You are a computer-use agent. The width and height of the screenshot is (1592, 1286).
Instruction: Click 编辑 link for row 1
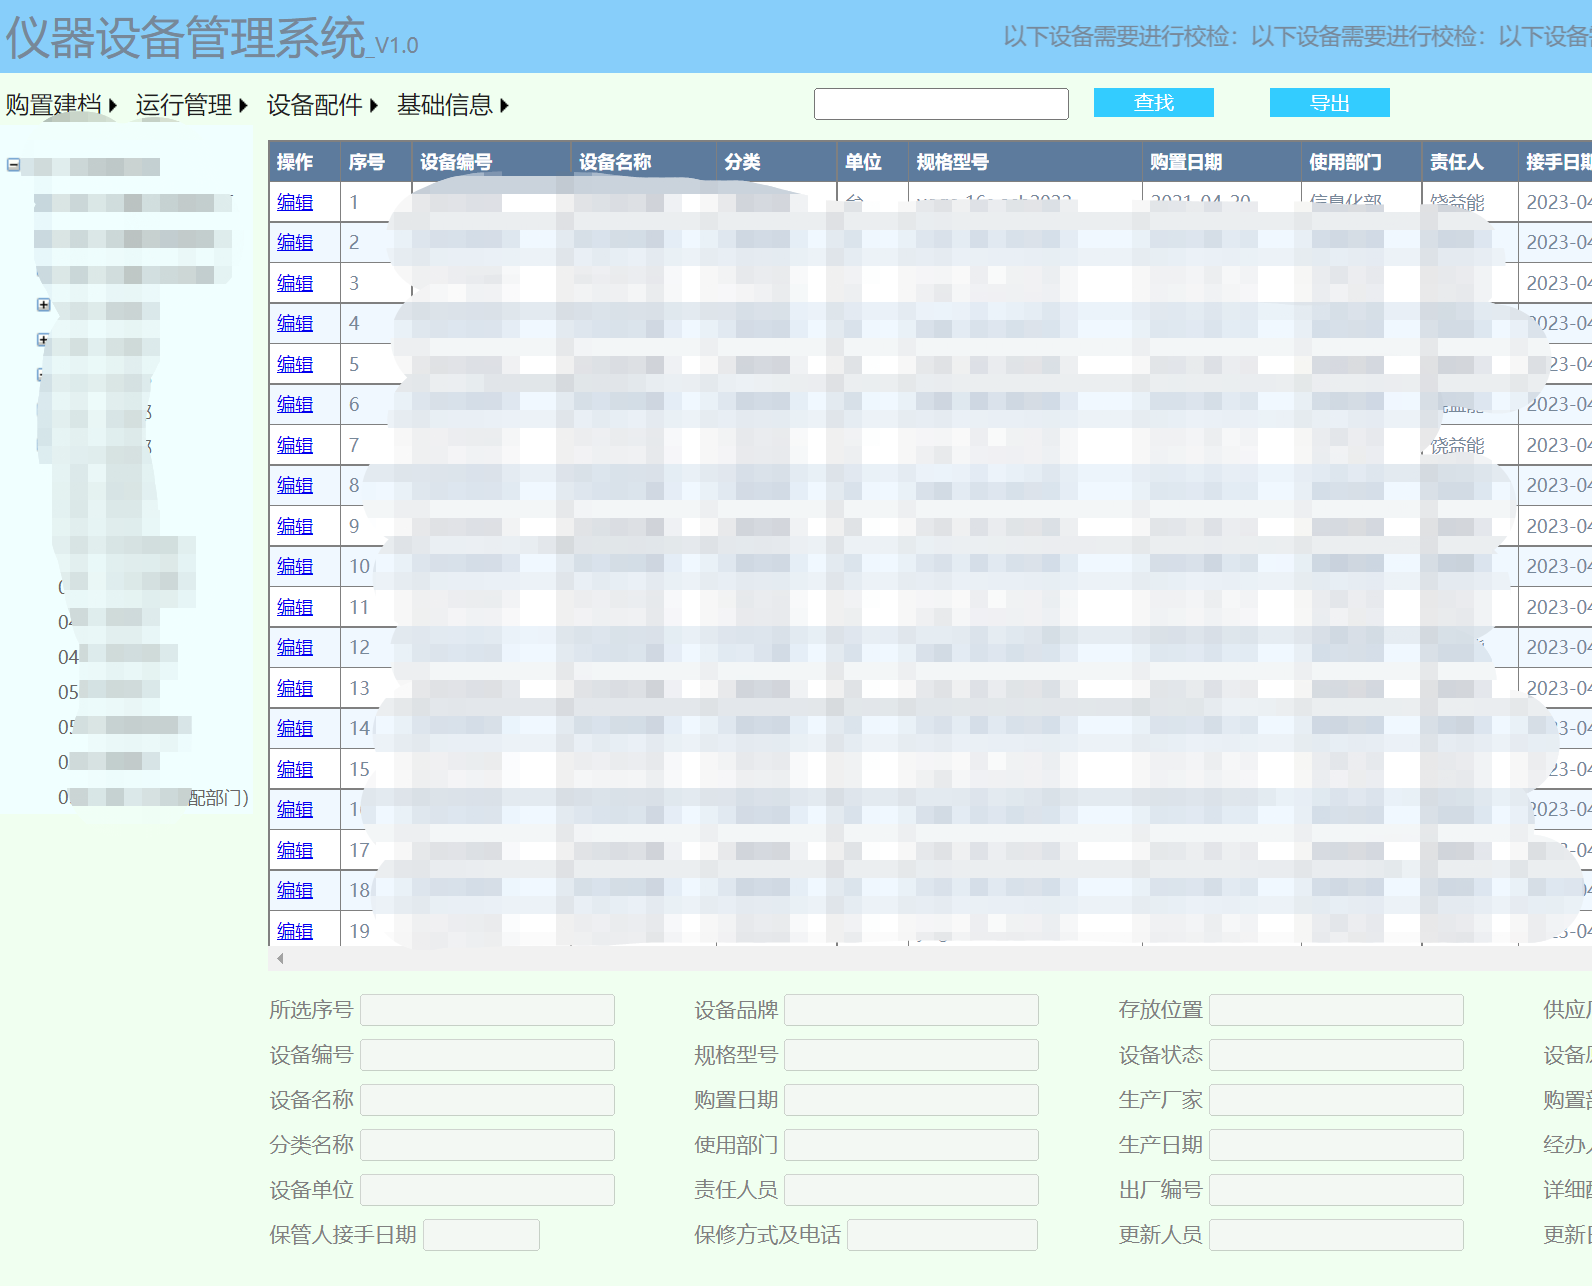pyautogui.click(x=295, y=202)
